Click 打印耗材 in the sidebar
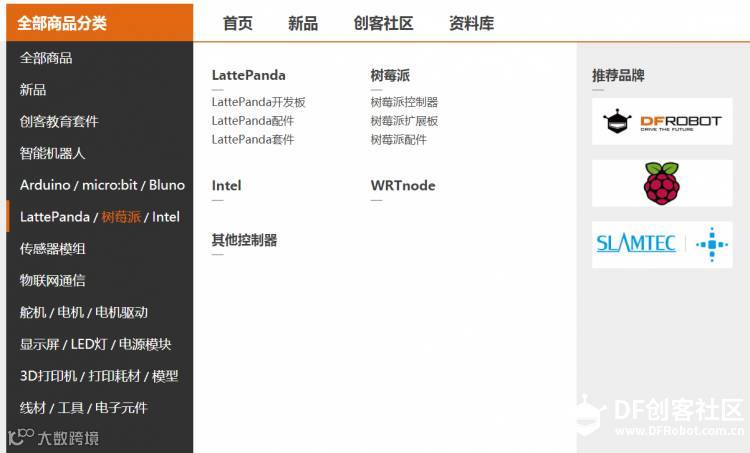750x453 pixels. (114, 376)
